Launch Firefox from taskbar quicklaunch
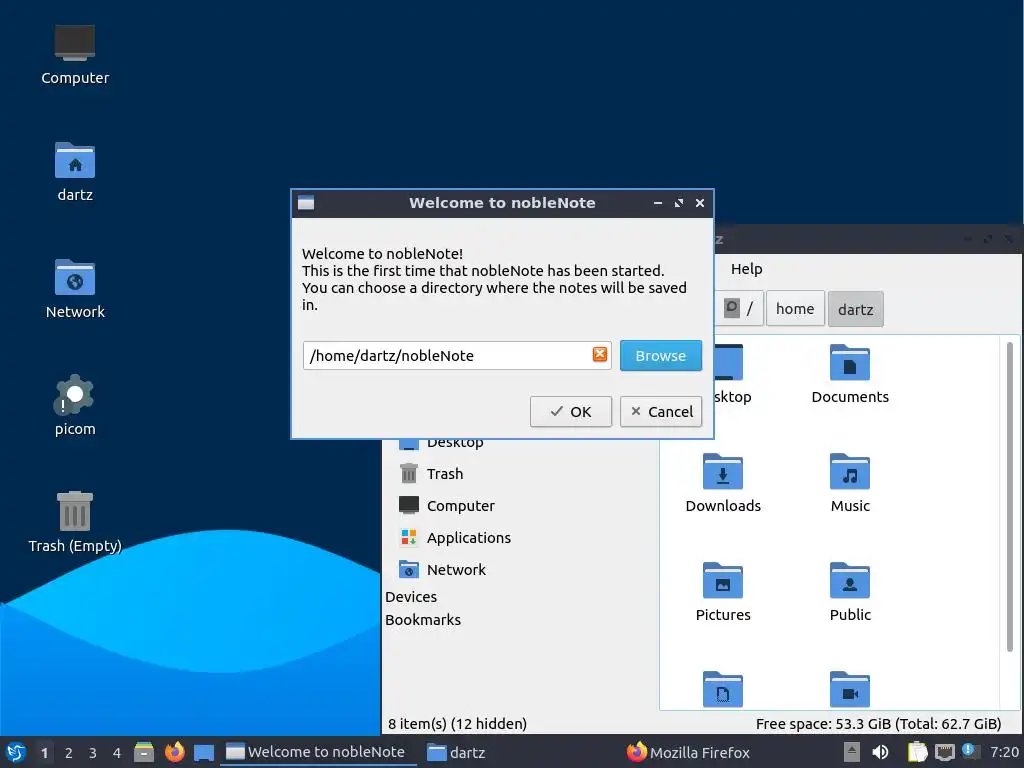Viewport: 1024px width, 768px height. click(x=174, y=752)
